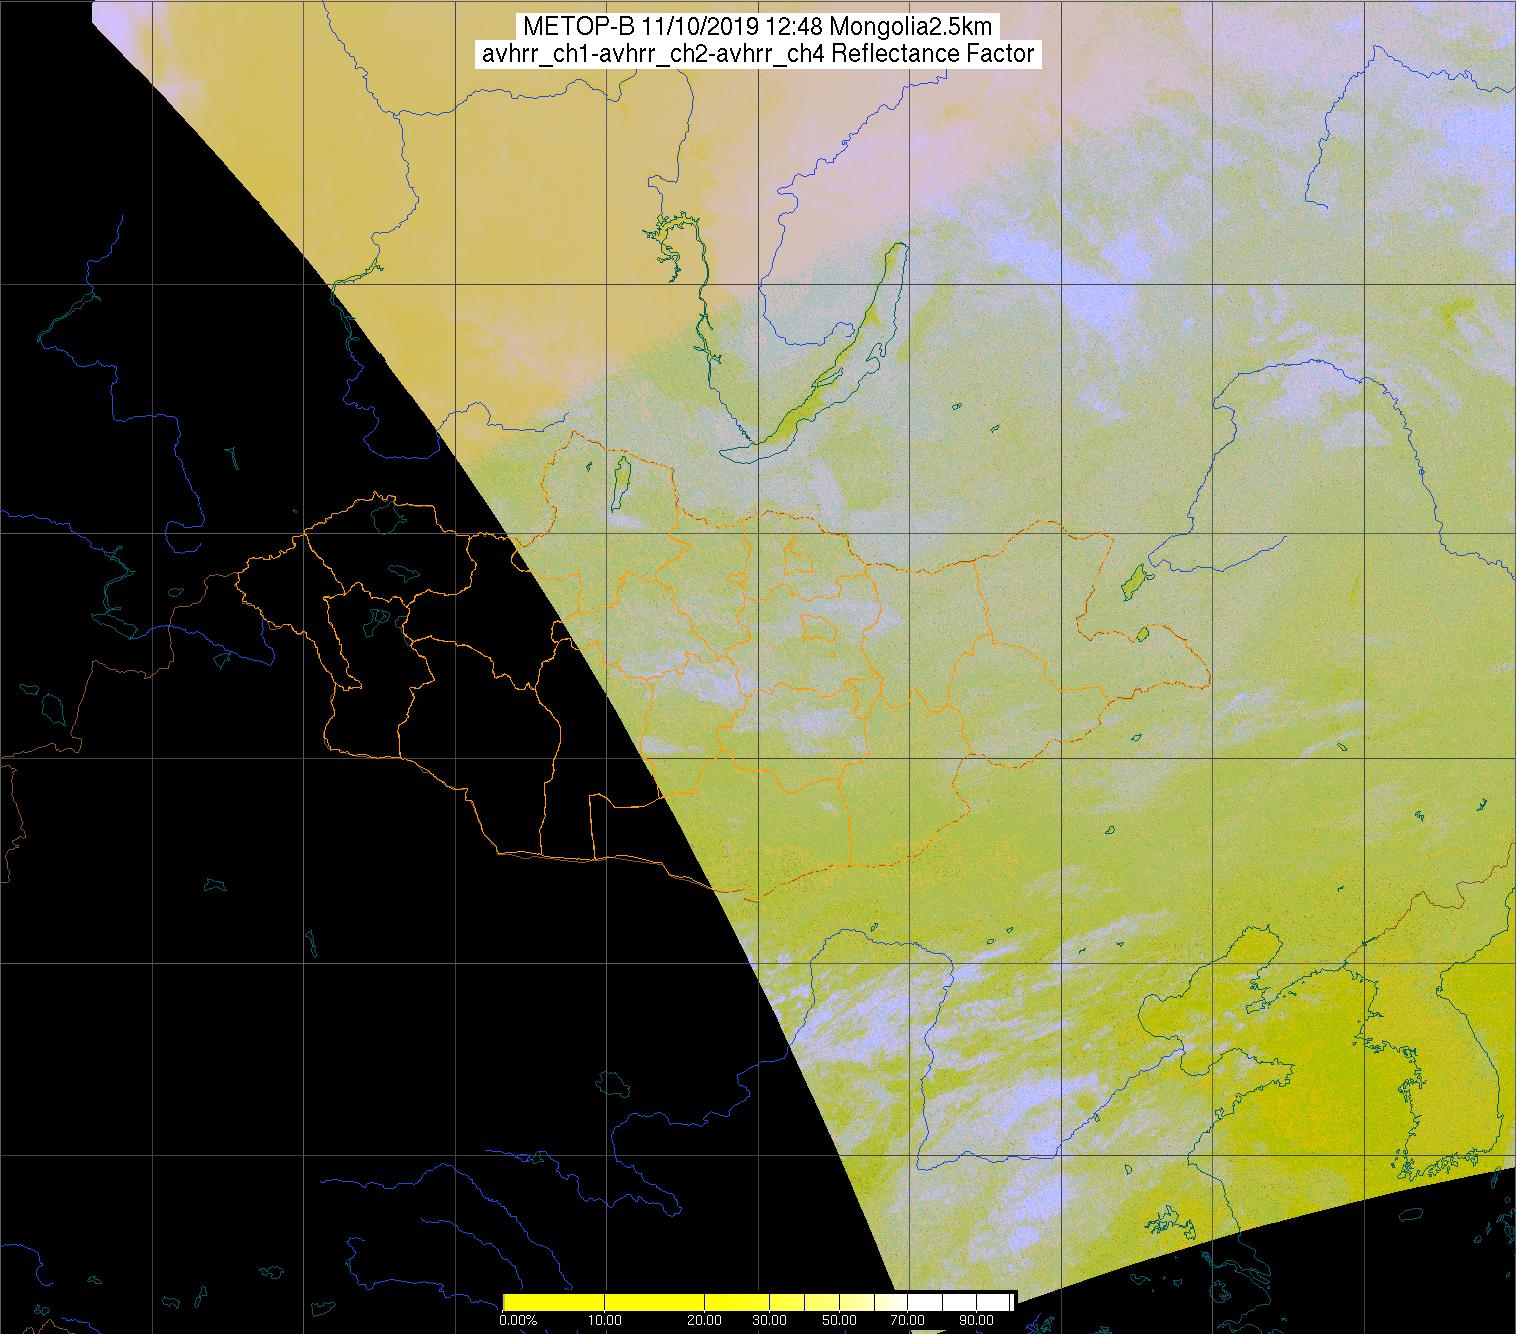Click the white cloud patch near swath edge
Image resolution: width=1516 pixels, height=1334 pixels.
[810, 1030]
